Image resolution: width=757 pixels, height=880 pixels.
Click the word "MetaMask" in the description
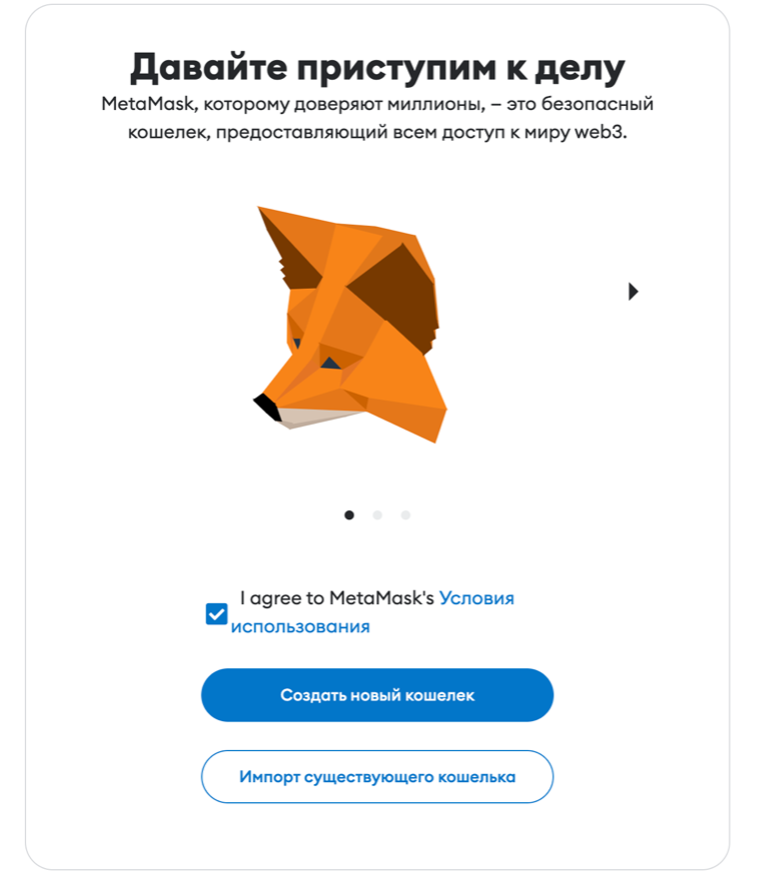click(148, 104)
